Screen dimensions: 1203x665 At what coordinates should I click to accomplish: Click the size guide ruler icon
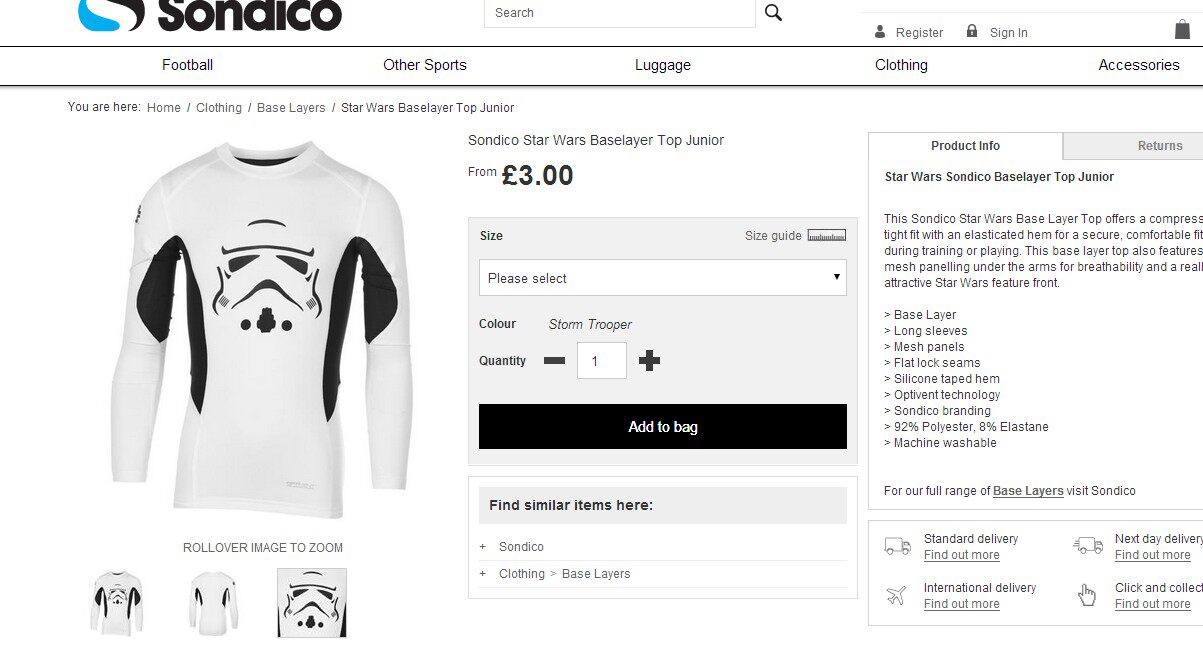(x=826, y=236)
